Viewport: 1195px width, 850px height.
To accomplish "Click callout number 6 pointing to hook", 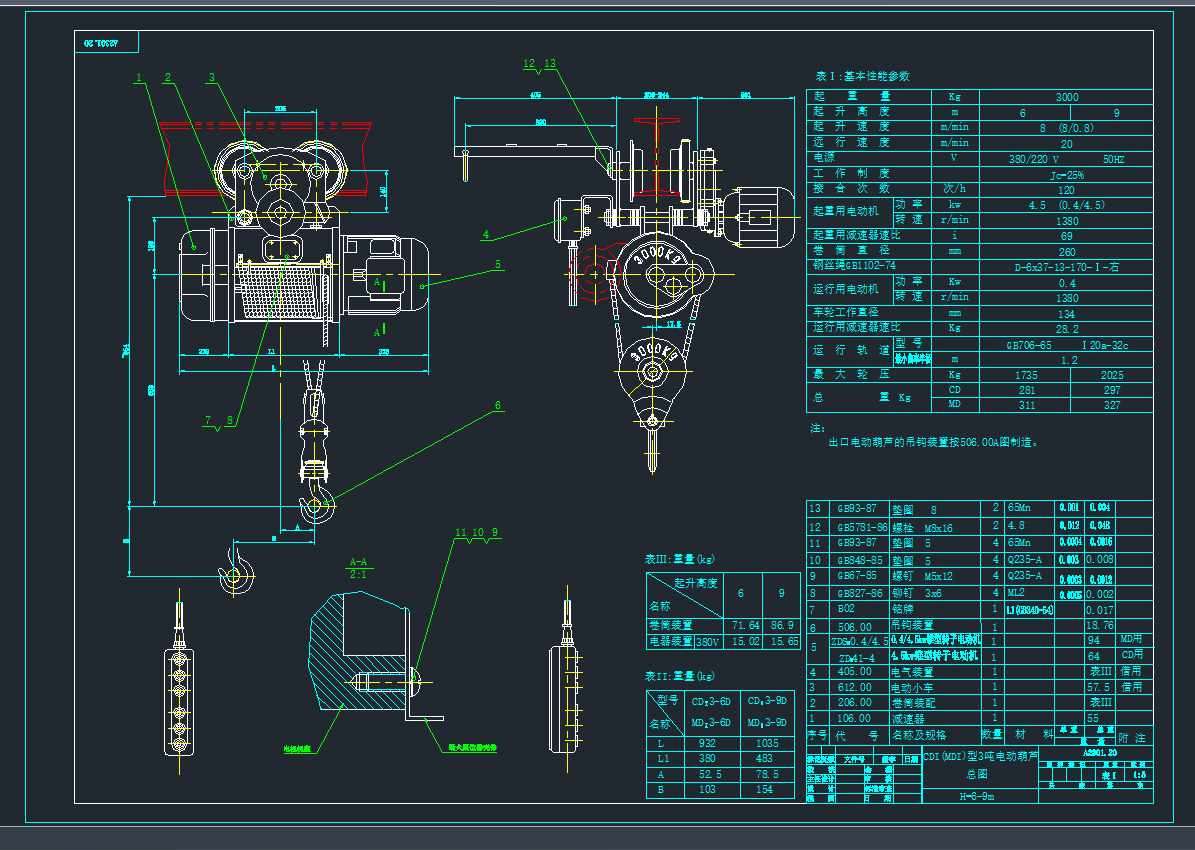I will coord(497,406).
